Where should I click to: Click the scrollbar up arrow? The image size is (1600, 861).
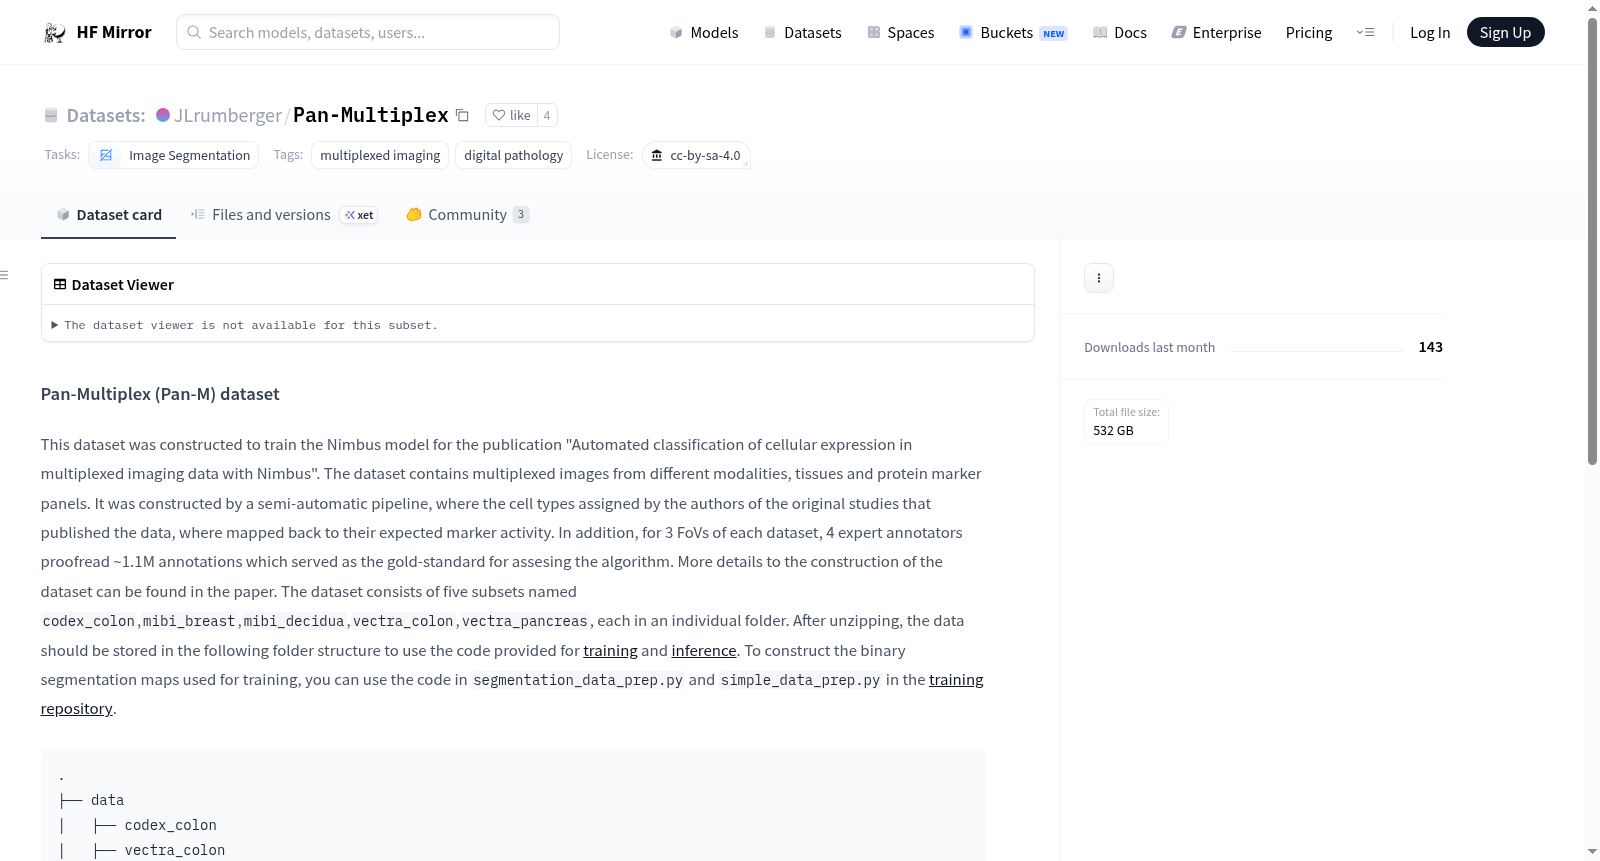point(1592,8)
